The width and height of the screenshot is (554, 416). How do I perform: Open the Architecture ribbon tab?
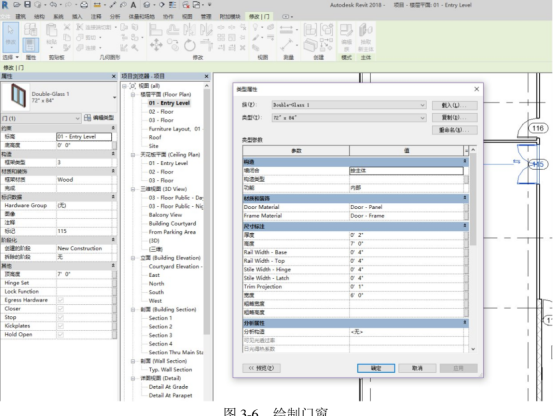point(20,17)
